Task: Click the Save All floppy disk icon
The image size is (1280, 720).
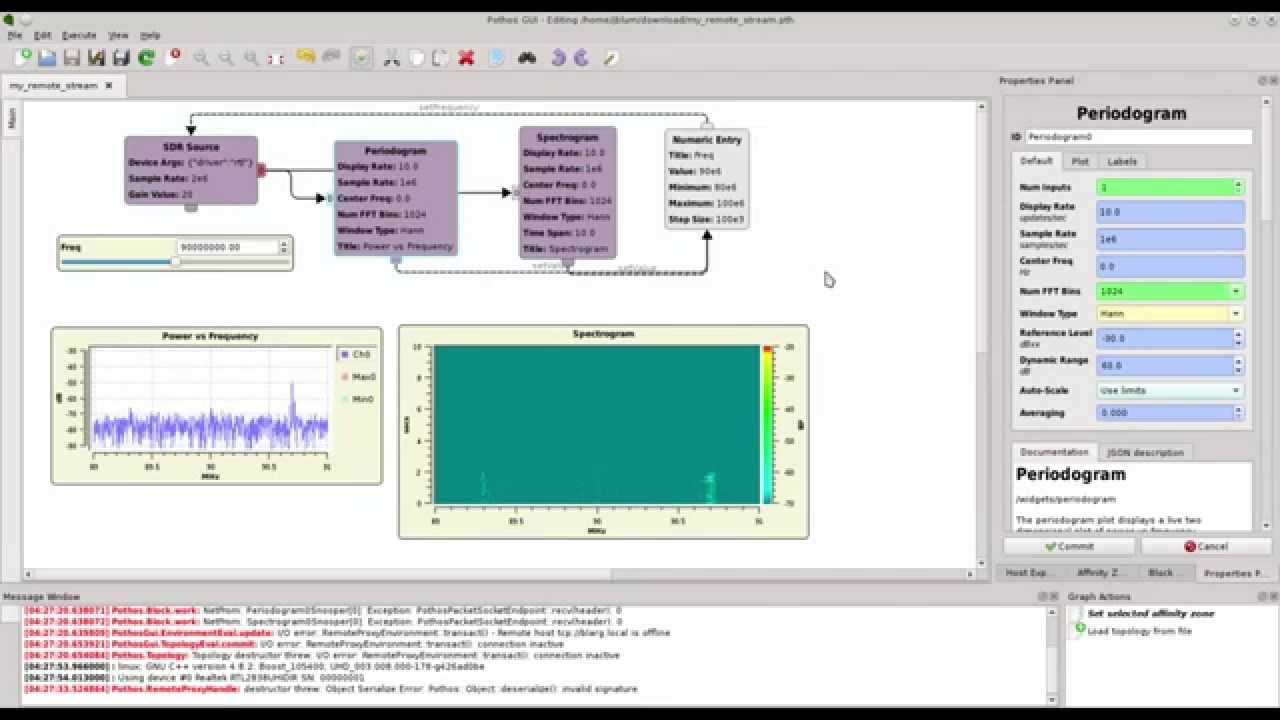Action: click(x=121, y=58)
